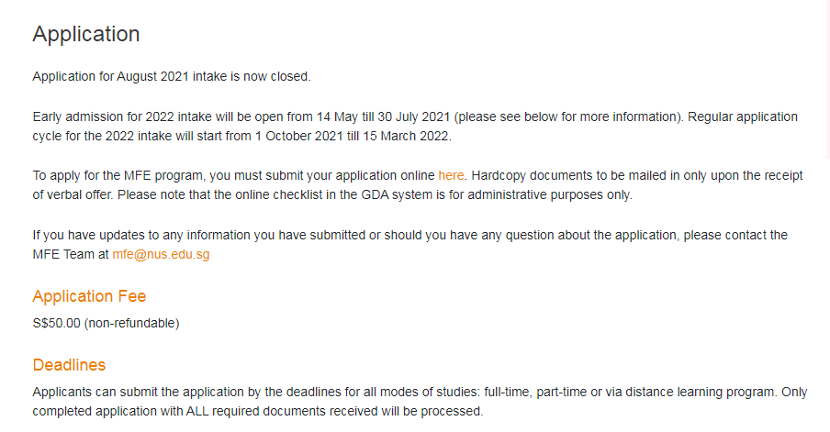The image size is (830, 432).
Task: Open the online application 'here' link
Action: (x=450, y=175)
